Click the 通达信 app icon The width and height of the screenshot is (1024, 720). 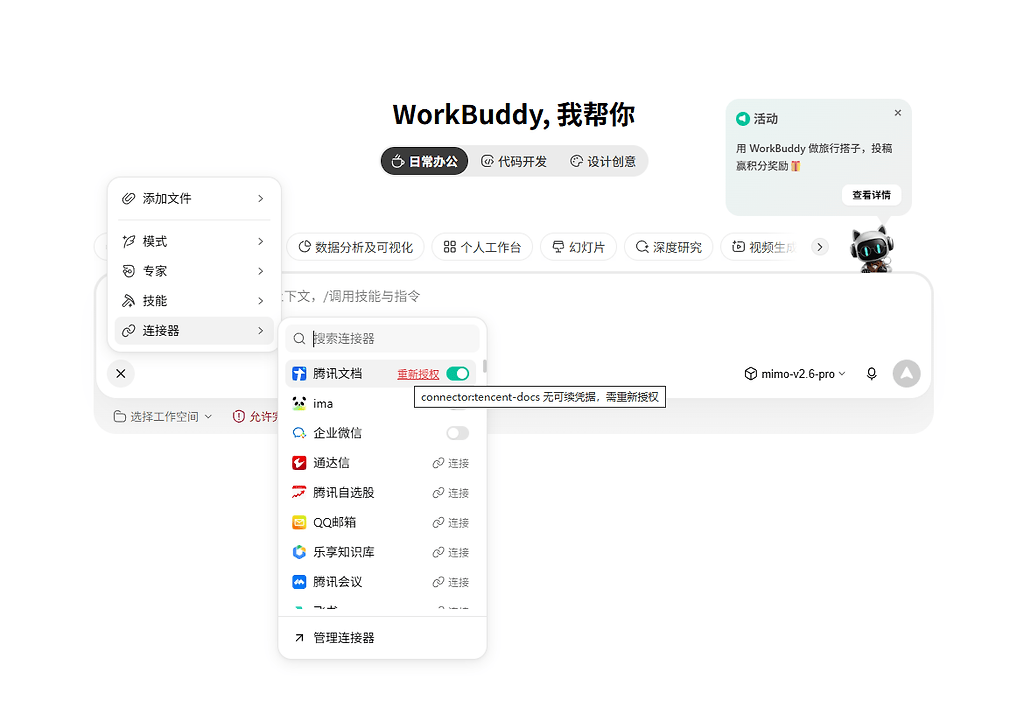click(299, 463)
